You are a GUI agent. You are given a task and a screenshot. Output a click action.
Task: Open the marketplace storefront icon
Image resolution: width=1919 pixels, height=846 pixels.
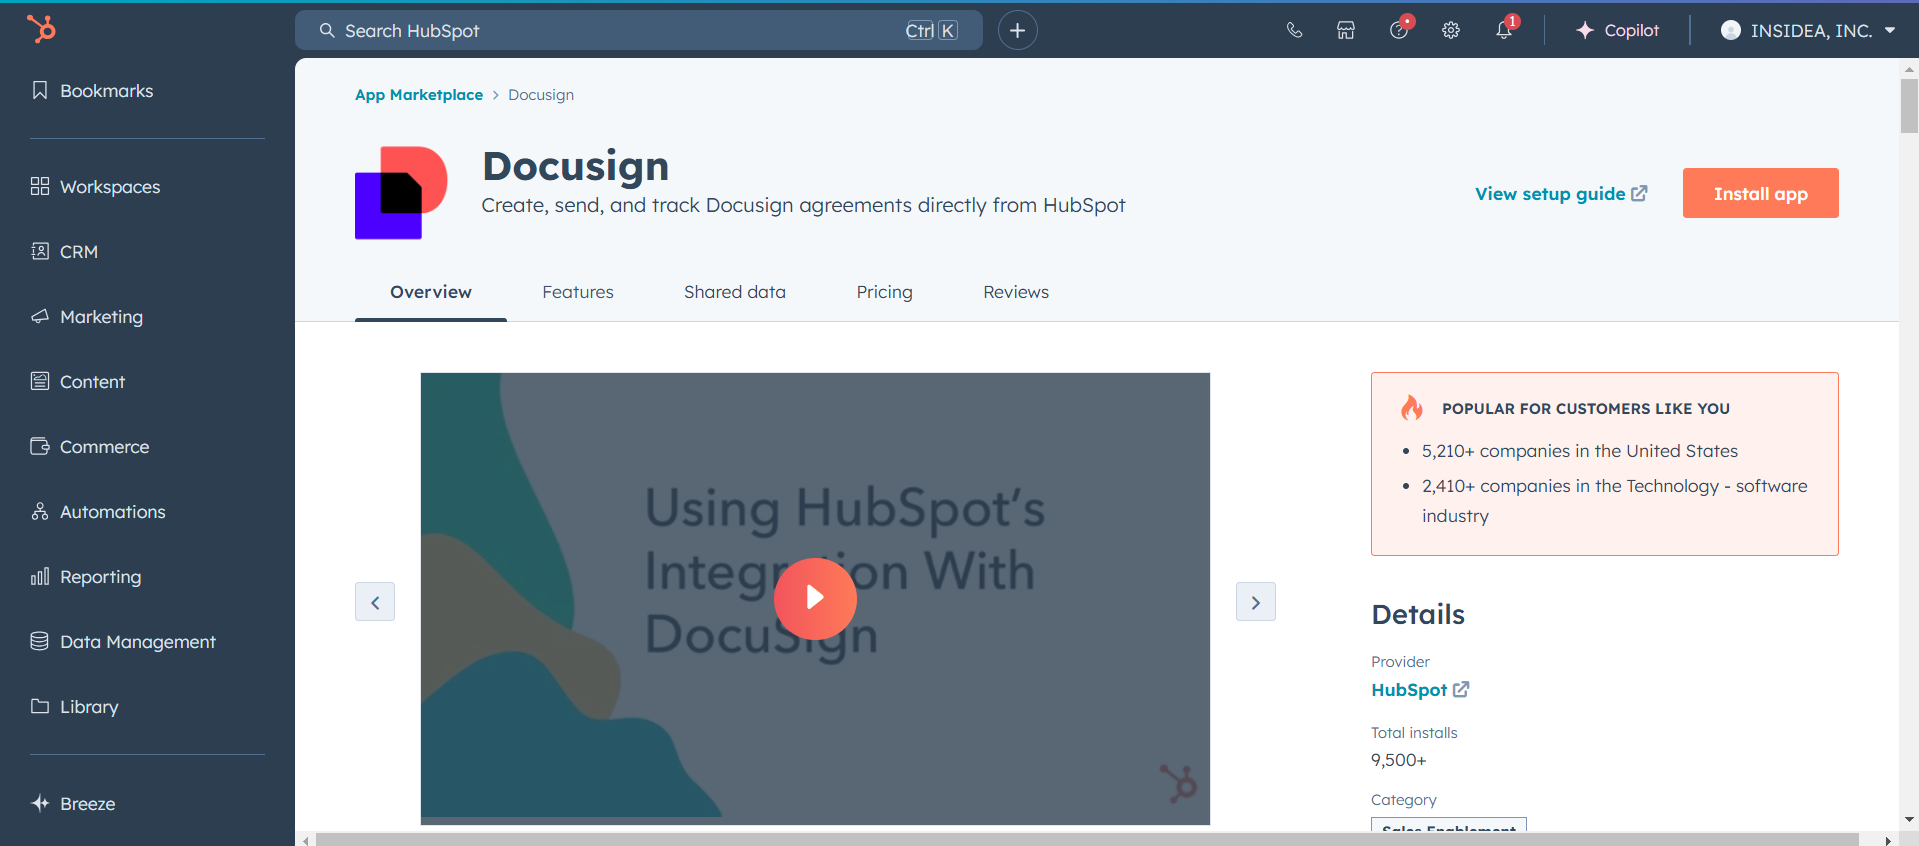(1346, 30)
